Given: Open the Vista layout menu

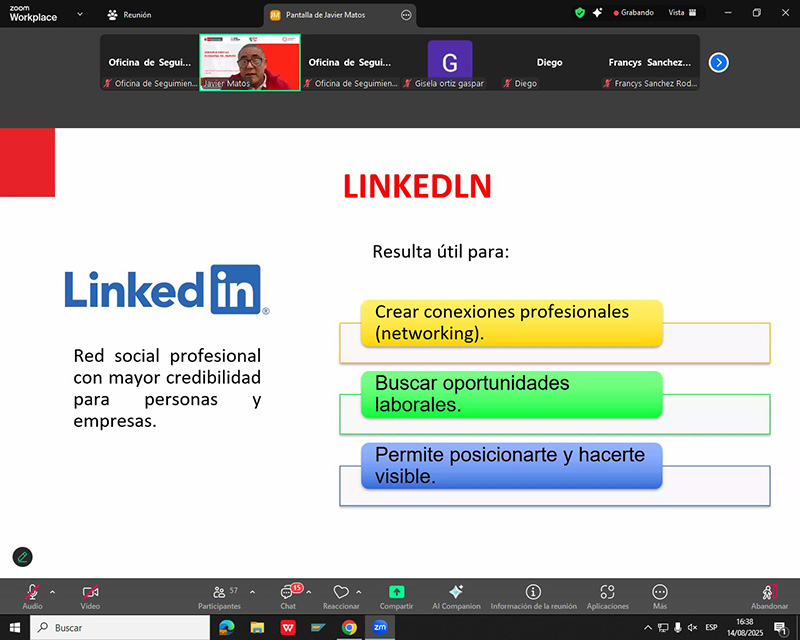Looking at the screenshot, I should click(x=682, y=13).
